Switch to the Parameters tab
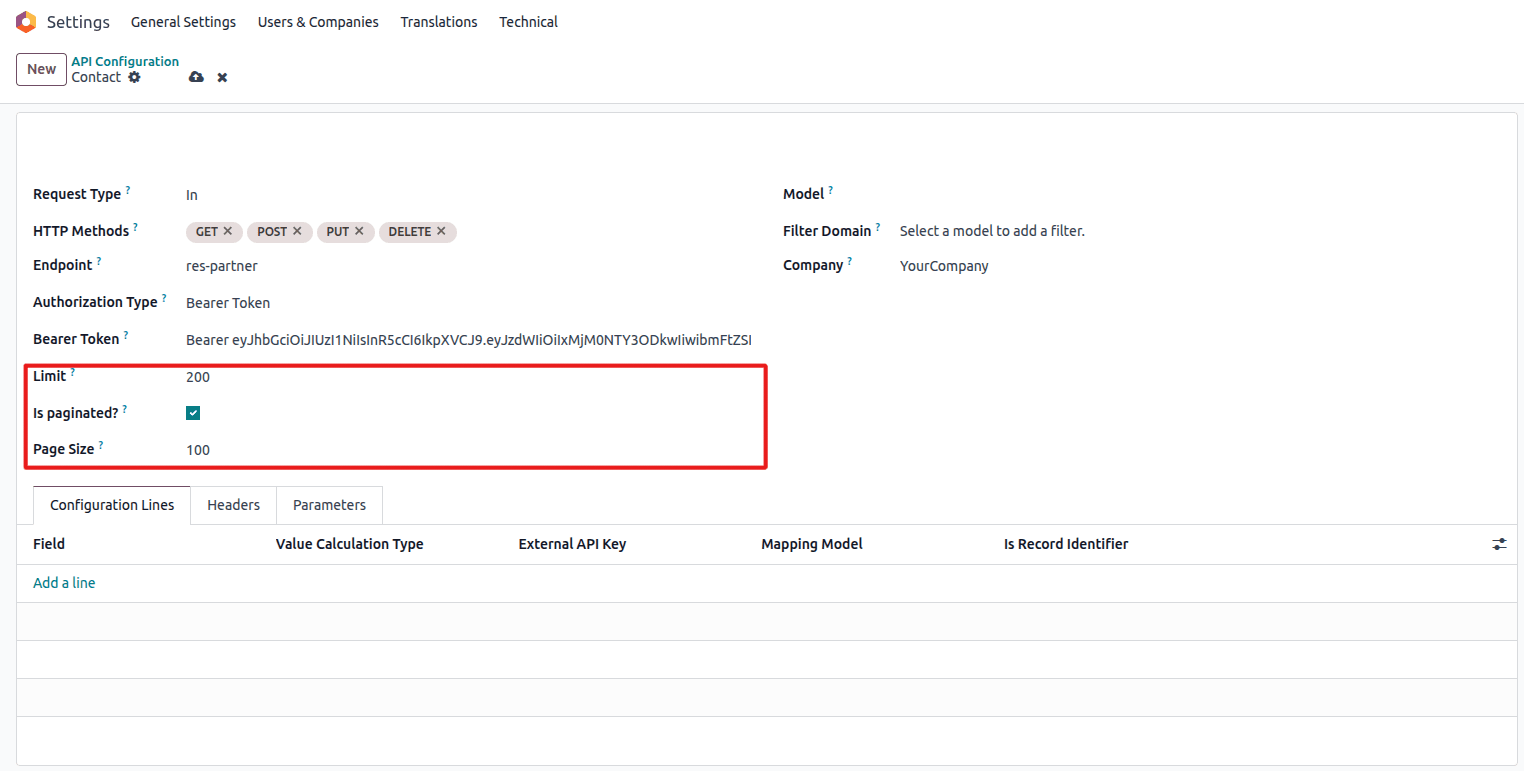 click(329, 505)
